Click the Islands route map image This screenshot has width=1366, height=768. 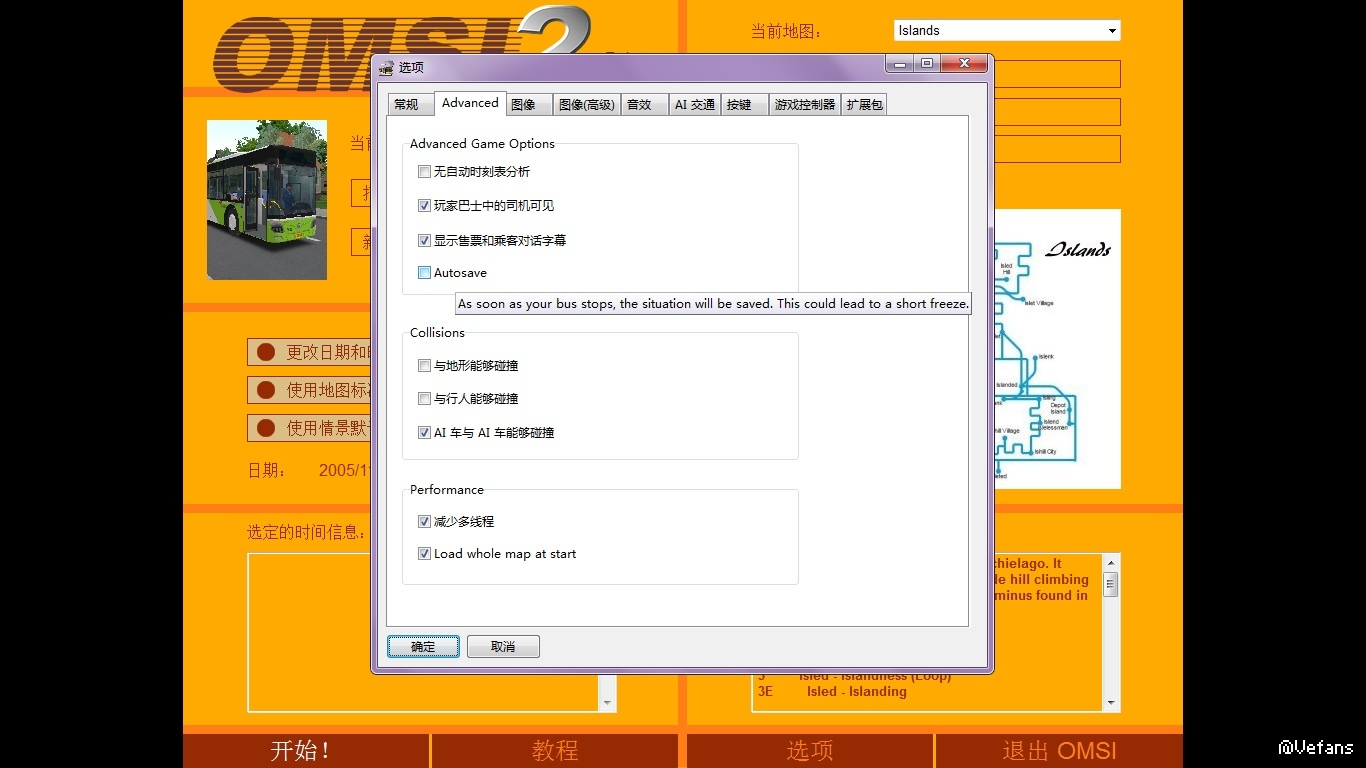pos(1056,349)
